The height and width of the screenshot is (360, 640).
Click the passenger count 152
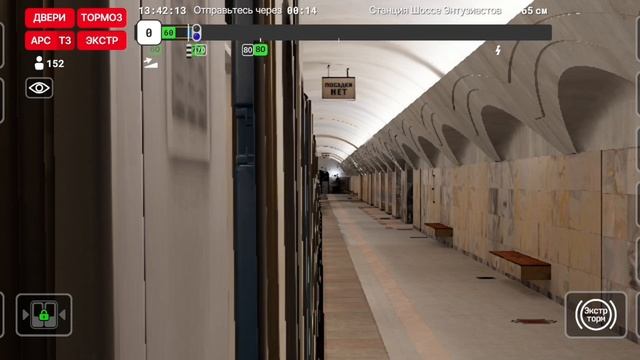coord(55,64)
